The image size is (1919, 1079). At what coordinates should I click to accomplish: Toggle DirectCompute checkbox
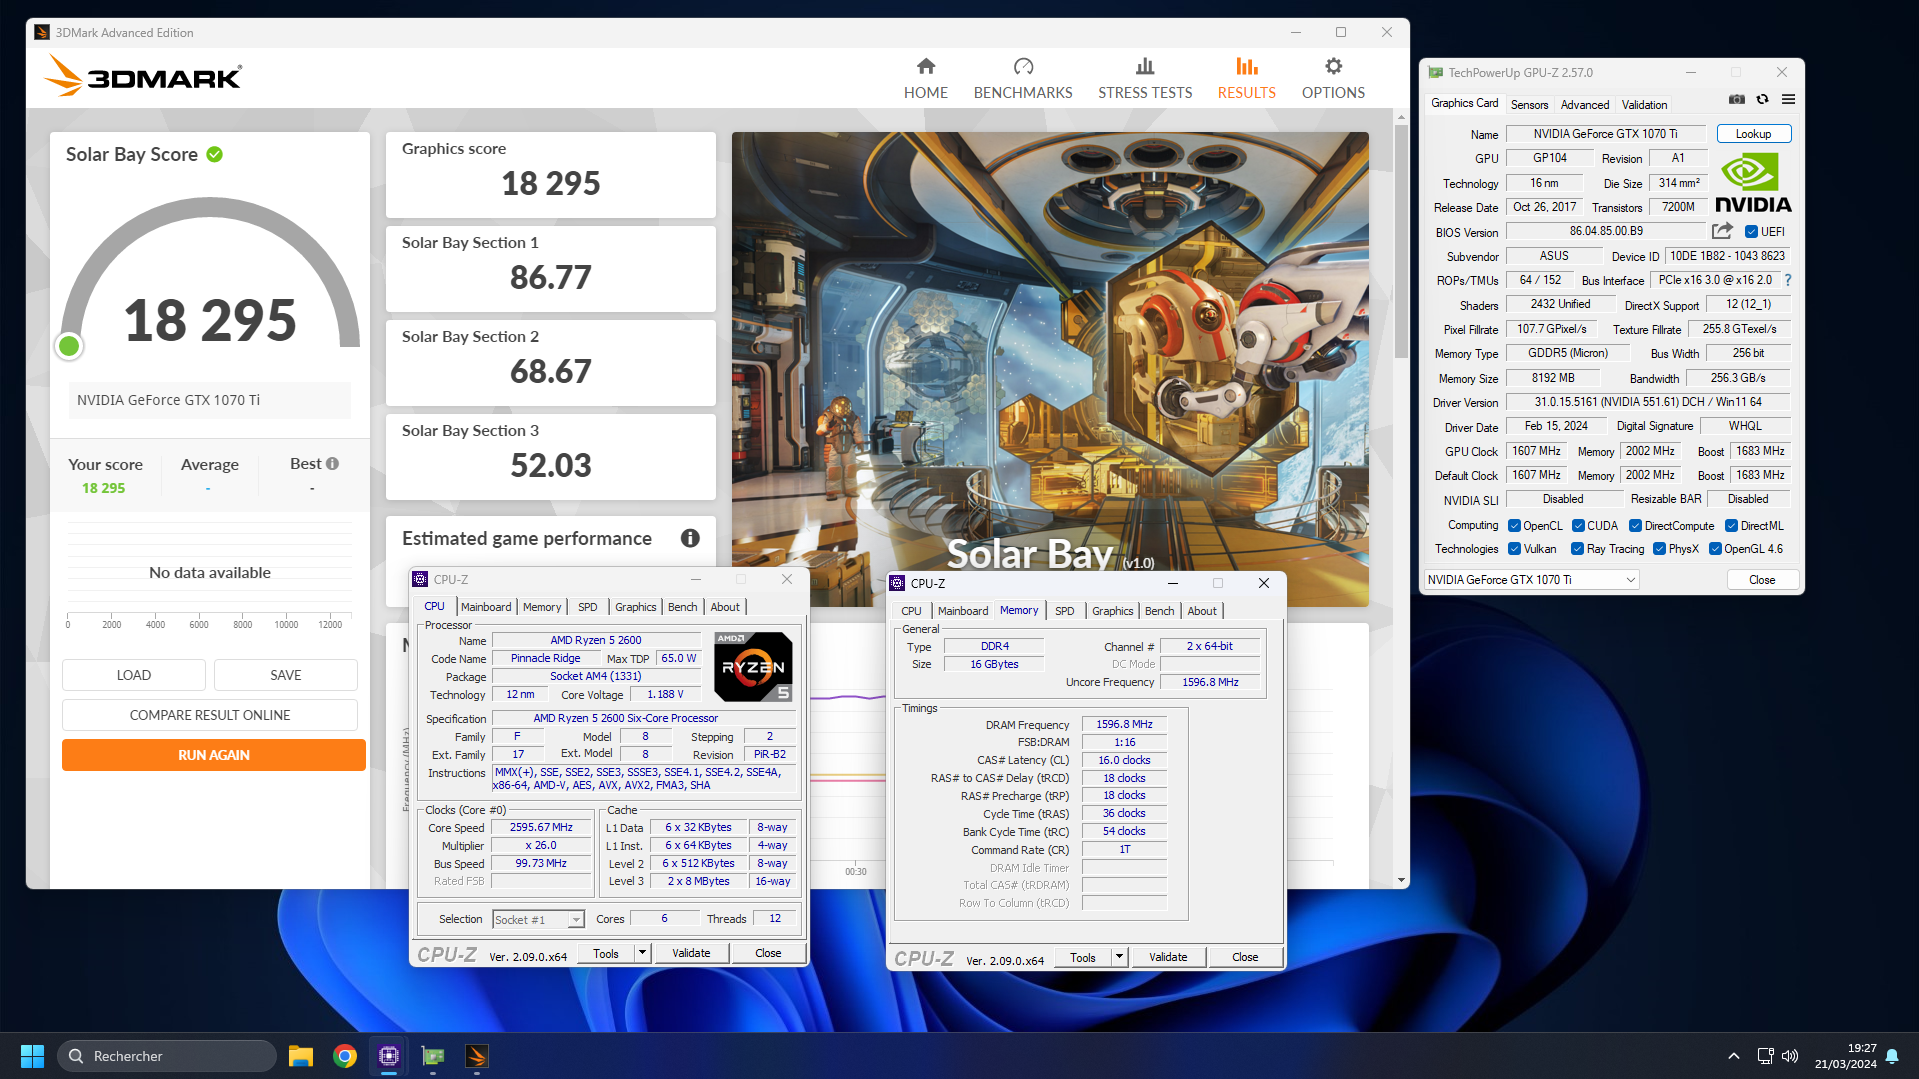coord(1635,526)
